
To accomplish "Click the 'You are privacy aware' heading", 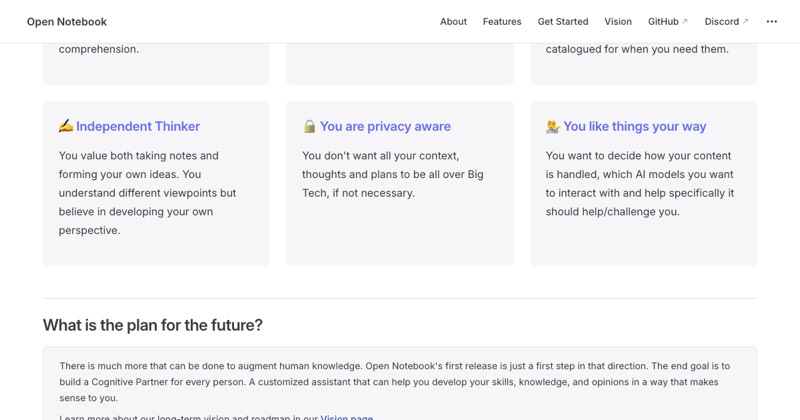I will tap(385, 126).
